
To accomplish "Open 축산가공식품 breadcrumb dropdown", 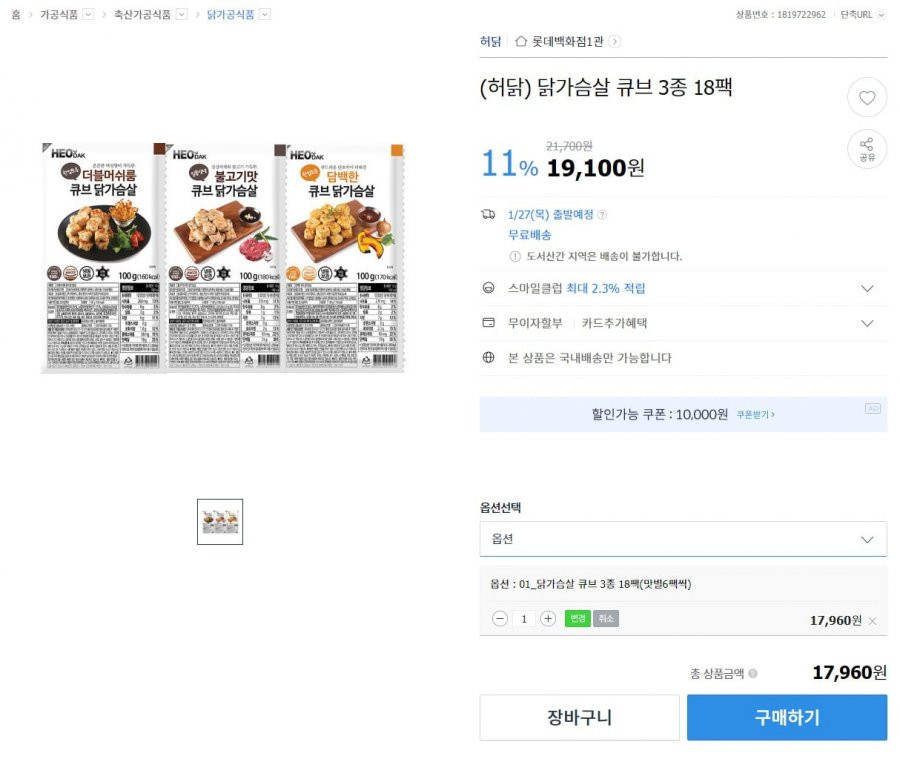I will (181, 14).
